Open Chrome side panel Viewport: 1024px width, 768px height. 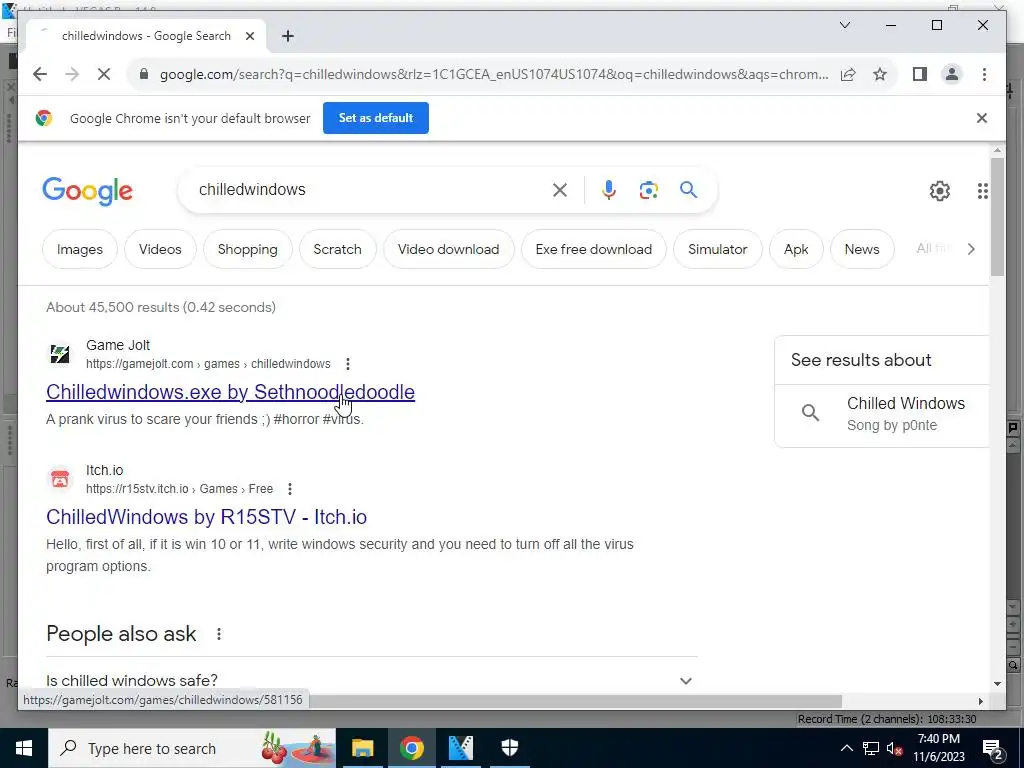920,74
